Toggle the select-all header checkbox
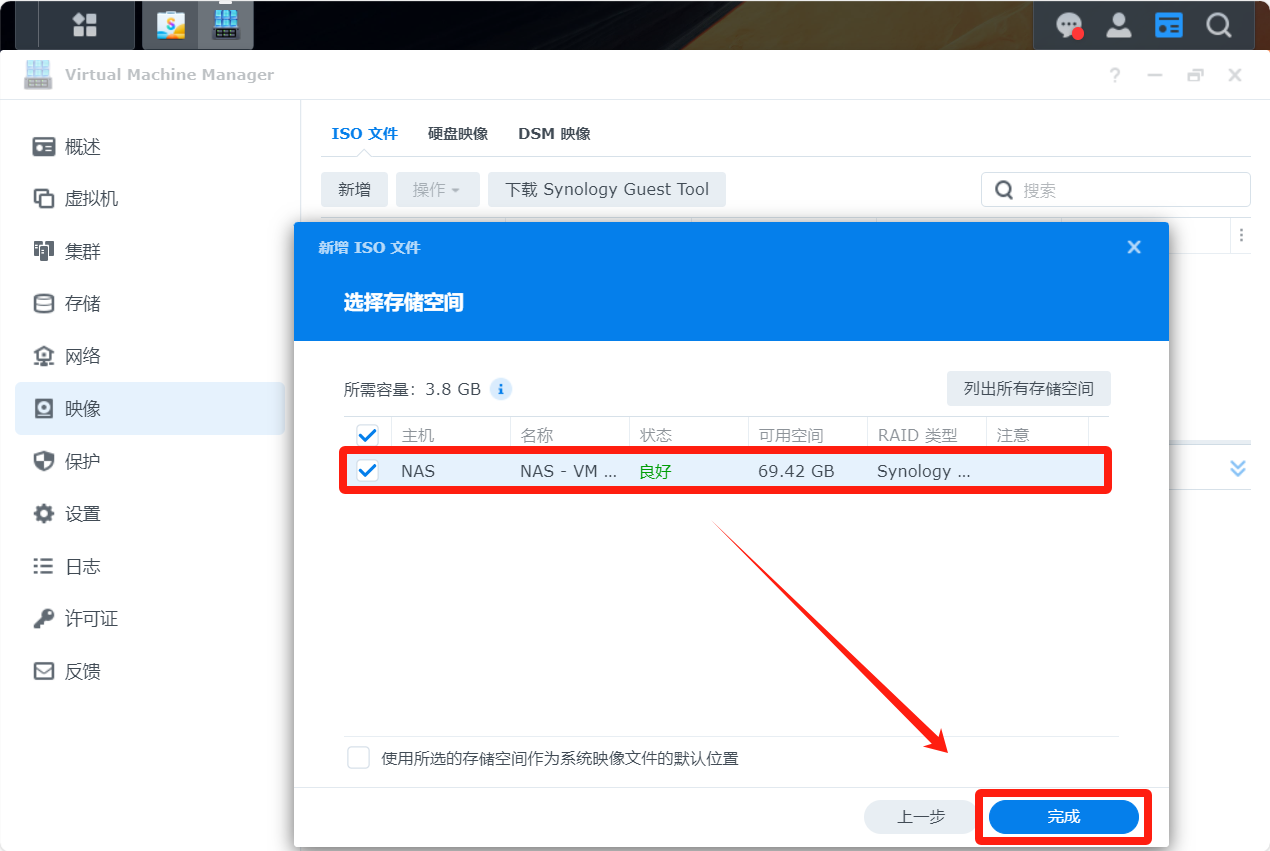Viewport: 1270px width, 851px height. [368, 435]
